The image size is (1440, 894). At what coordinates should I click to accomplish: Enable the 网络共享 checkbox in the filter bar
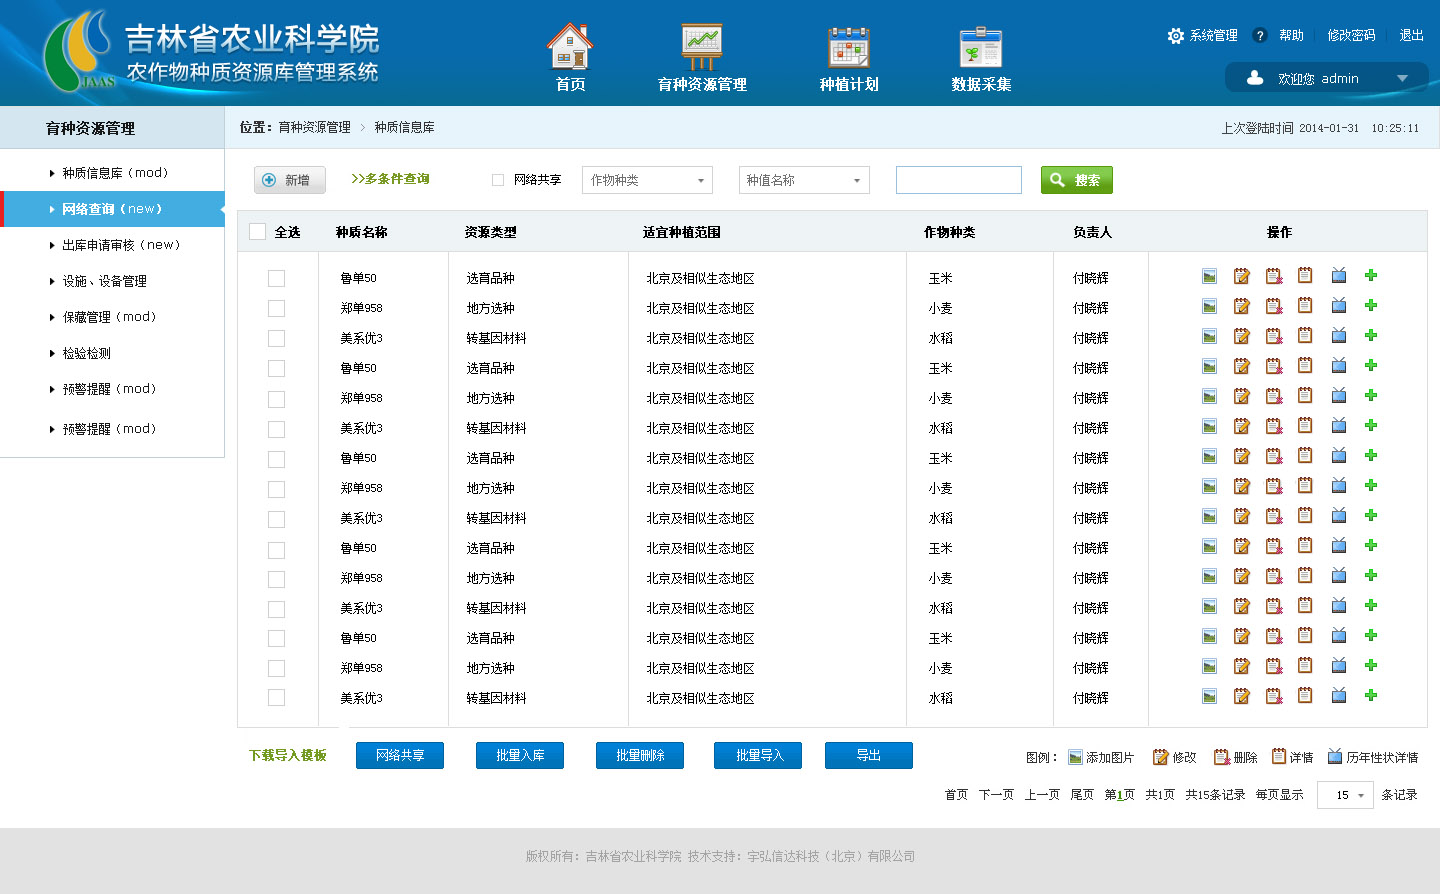click(498, 180)
